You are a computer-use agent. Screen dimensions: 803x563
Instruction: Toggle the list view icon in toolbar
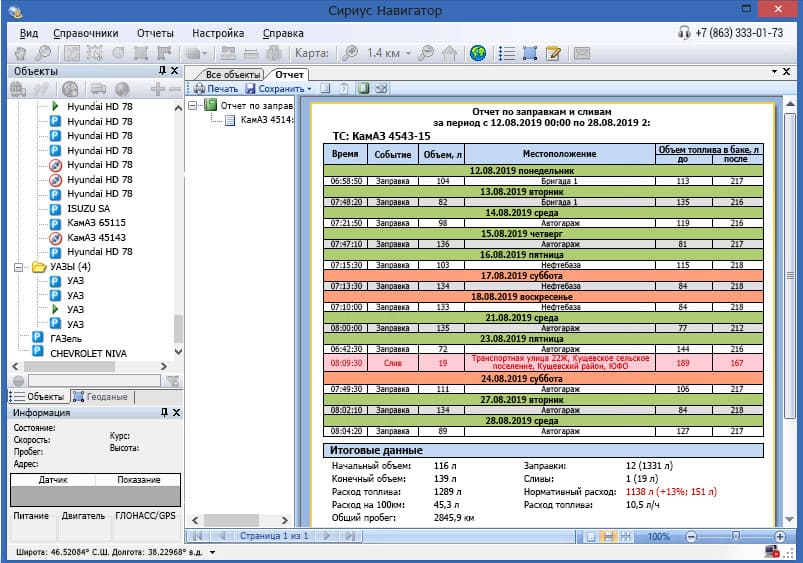click(507, 53)
